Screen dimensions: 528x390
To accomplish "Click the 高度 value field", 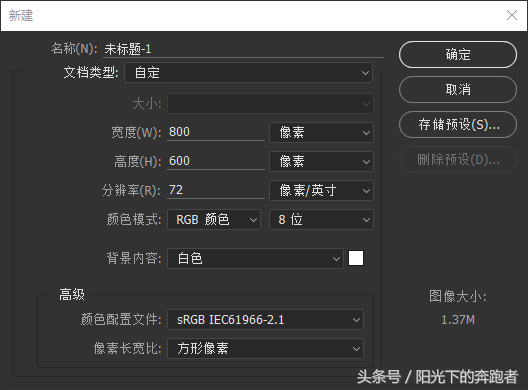I will pyautogui.click(x=216, y=161).
